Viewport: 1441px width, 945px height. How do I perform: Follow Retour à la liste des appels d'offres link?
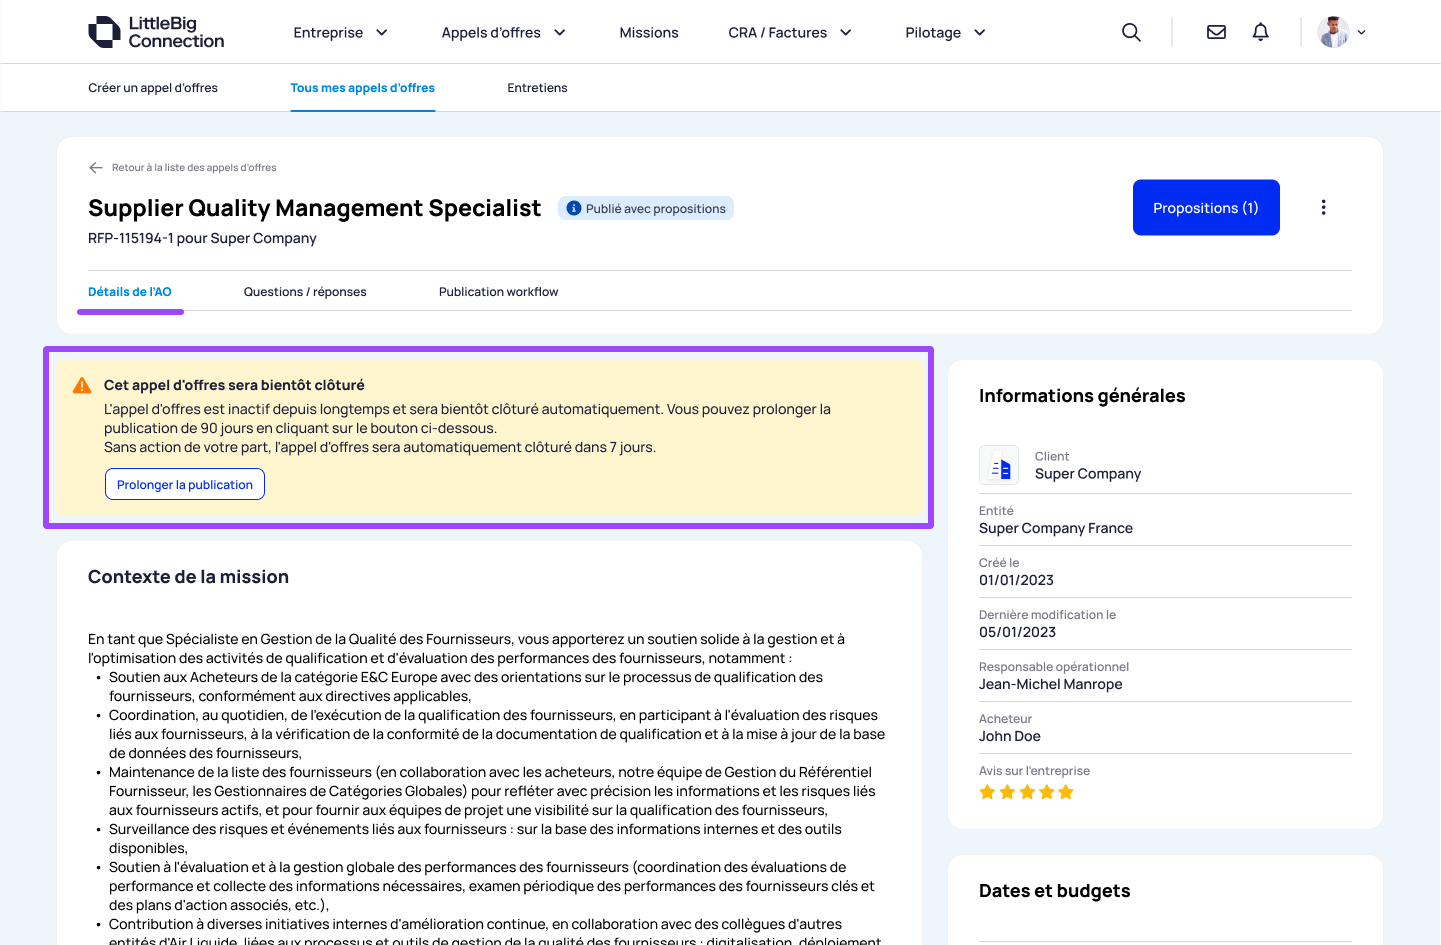click(x=194, y=168)
